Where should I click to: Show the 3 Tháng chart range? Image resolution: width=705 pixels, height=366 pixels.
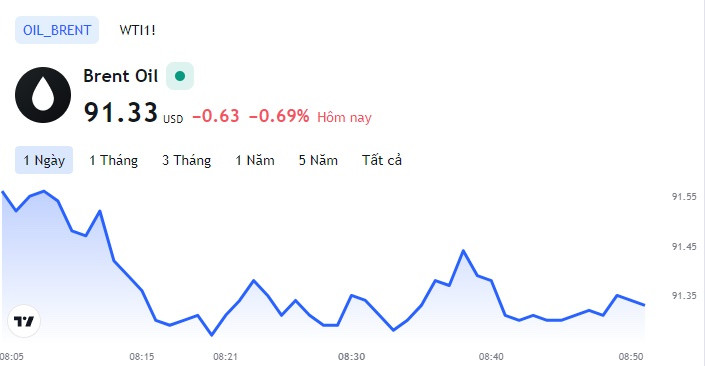187,160
